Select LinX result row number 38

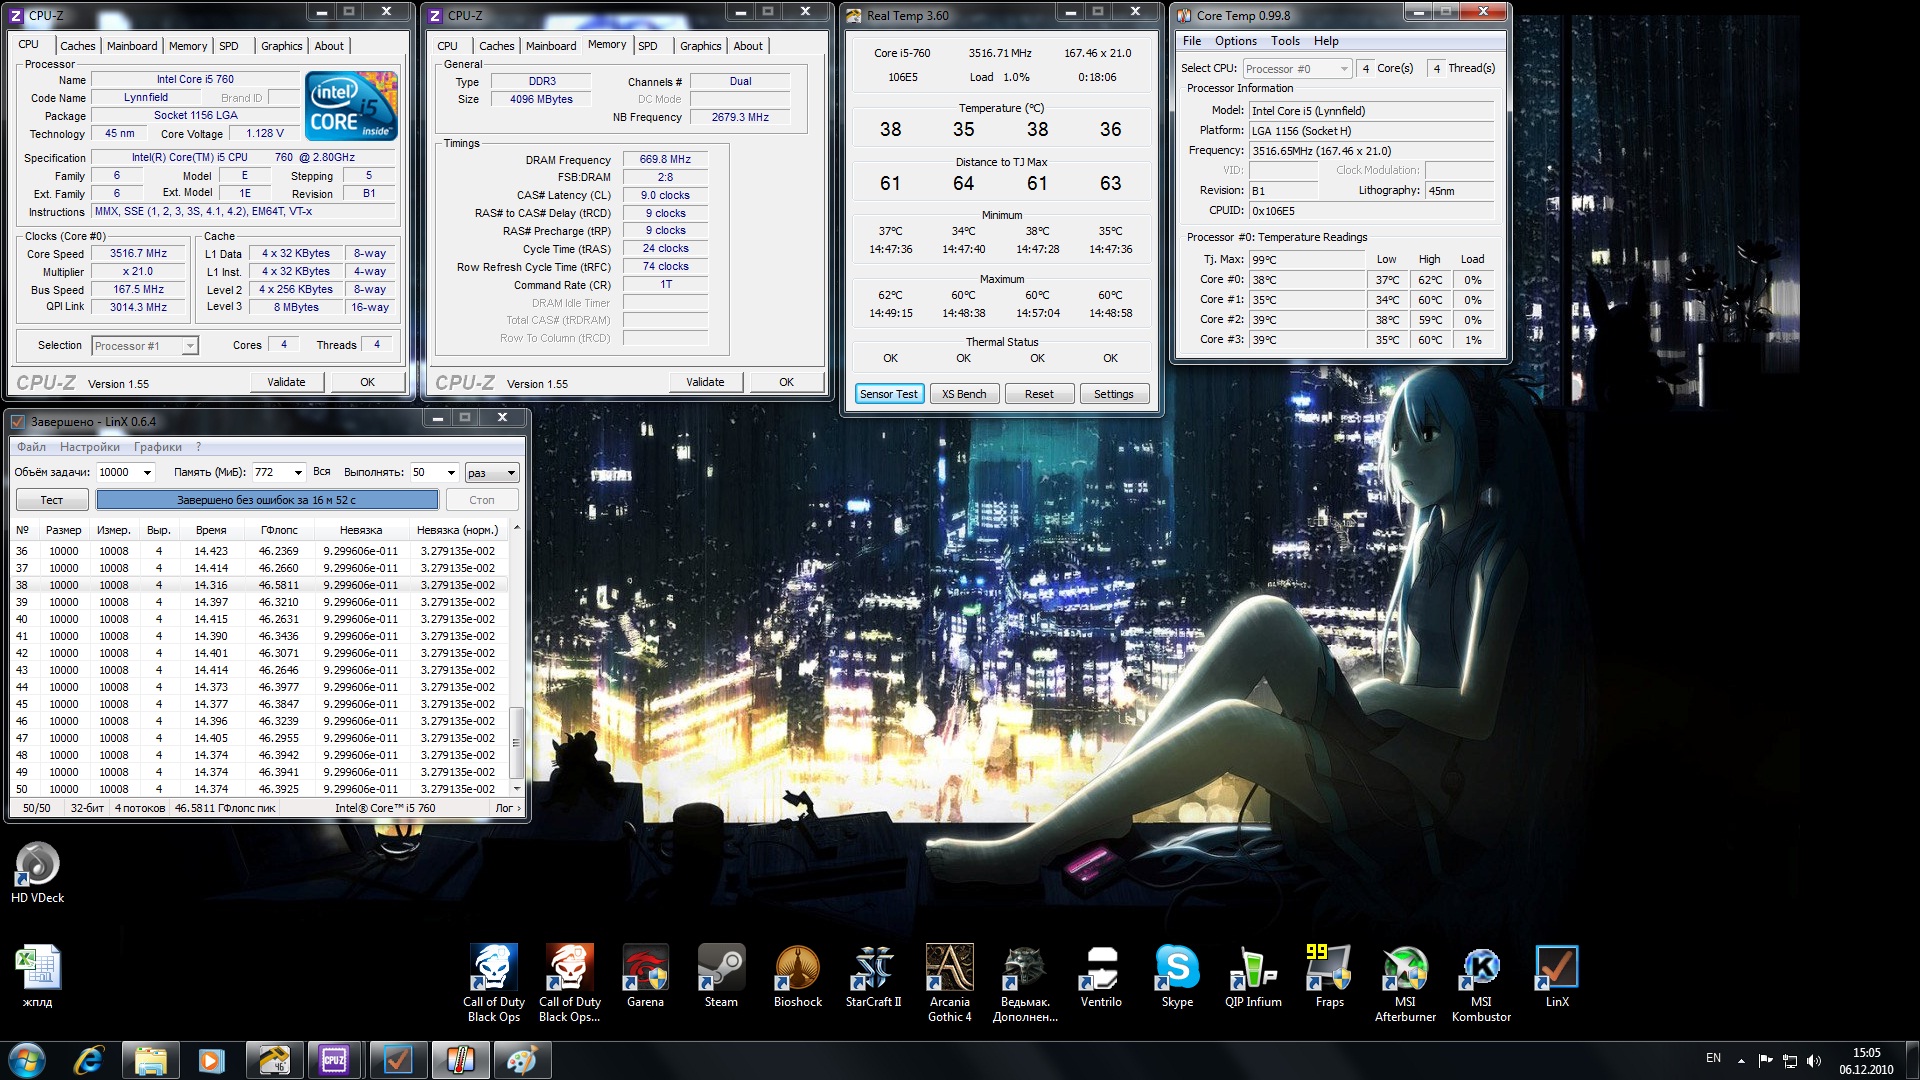[260, 585]
